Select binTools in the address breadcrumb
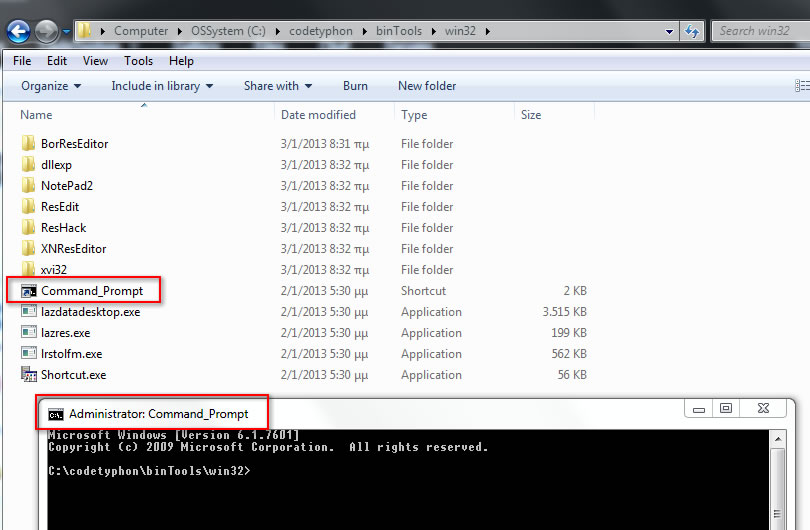The image size is (810, 530). coord(399,31)
